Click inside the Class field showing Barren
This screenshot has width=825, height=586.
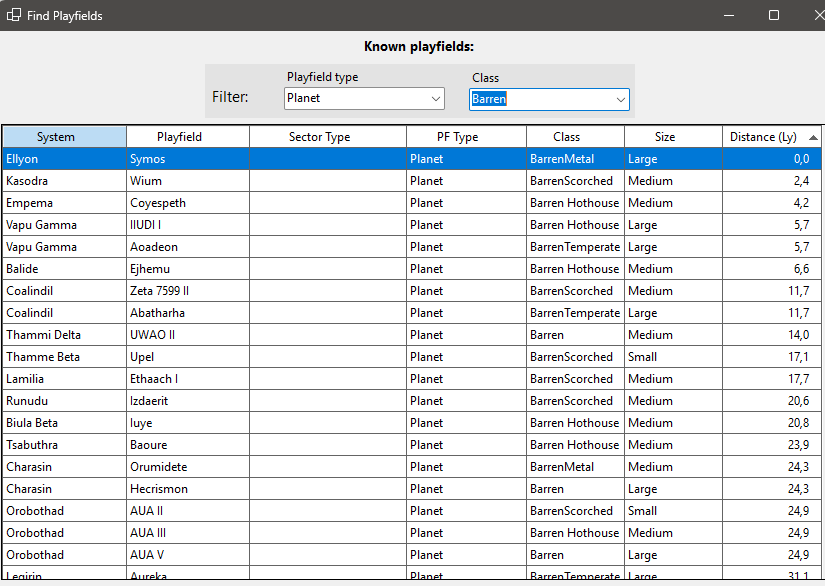click(x=540, y=99)
